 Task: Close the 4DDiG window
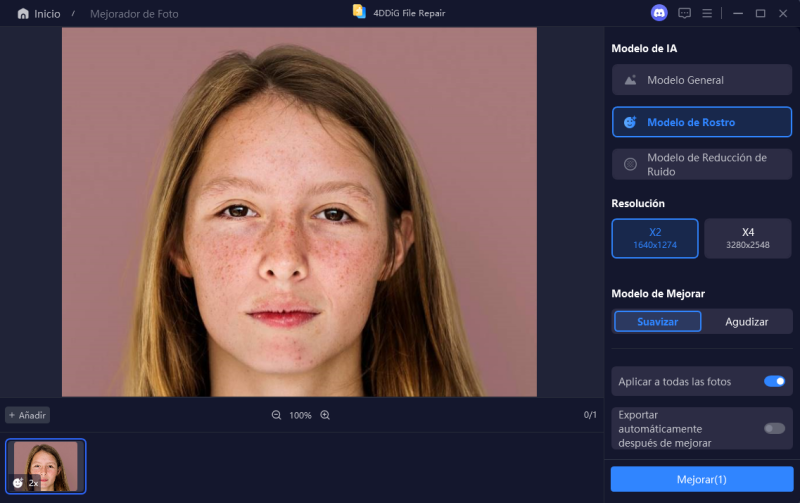coord(783,13)
